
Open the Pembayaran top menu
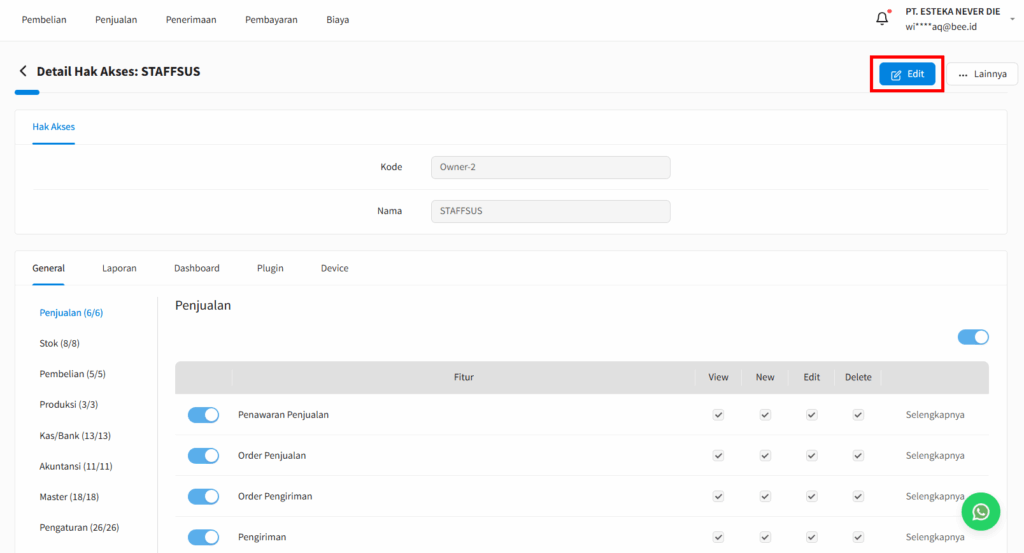(x=271, y=20)
